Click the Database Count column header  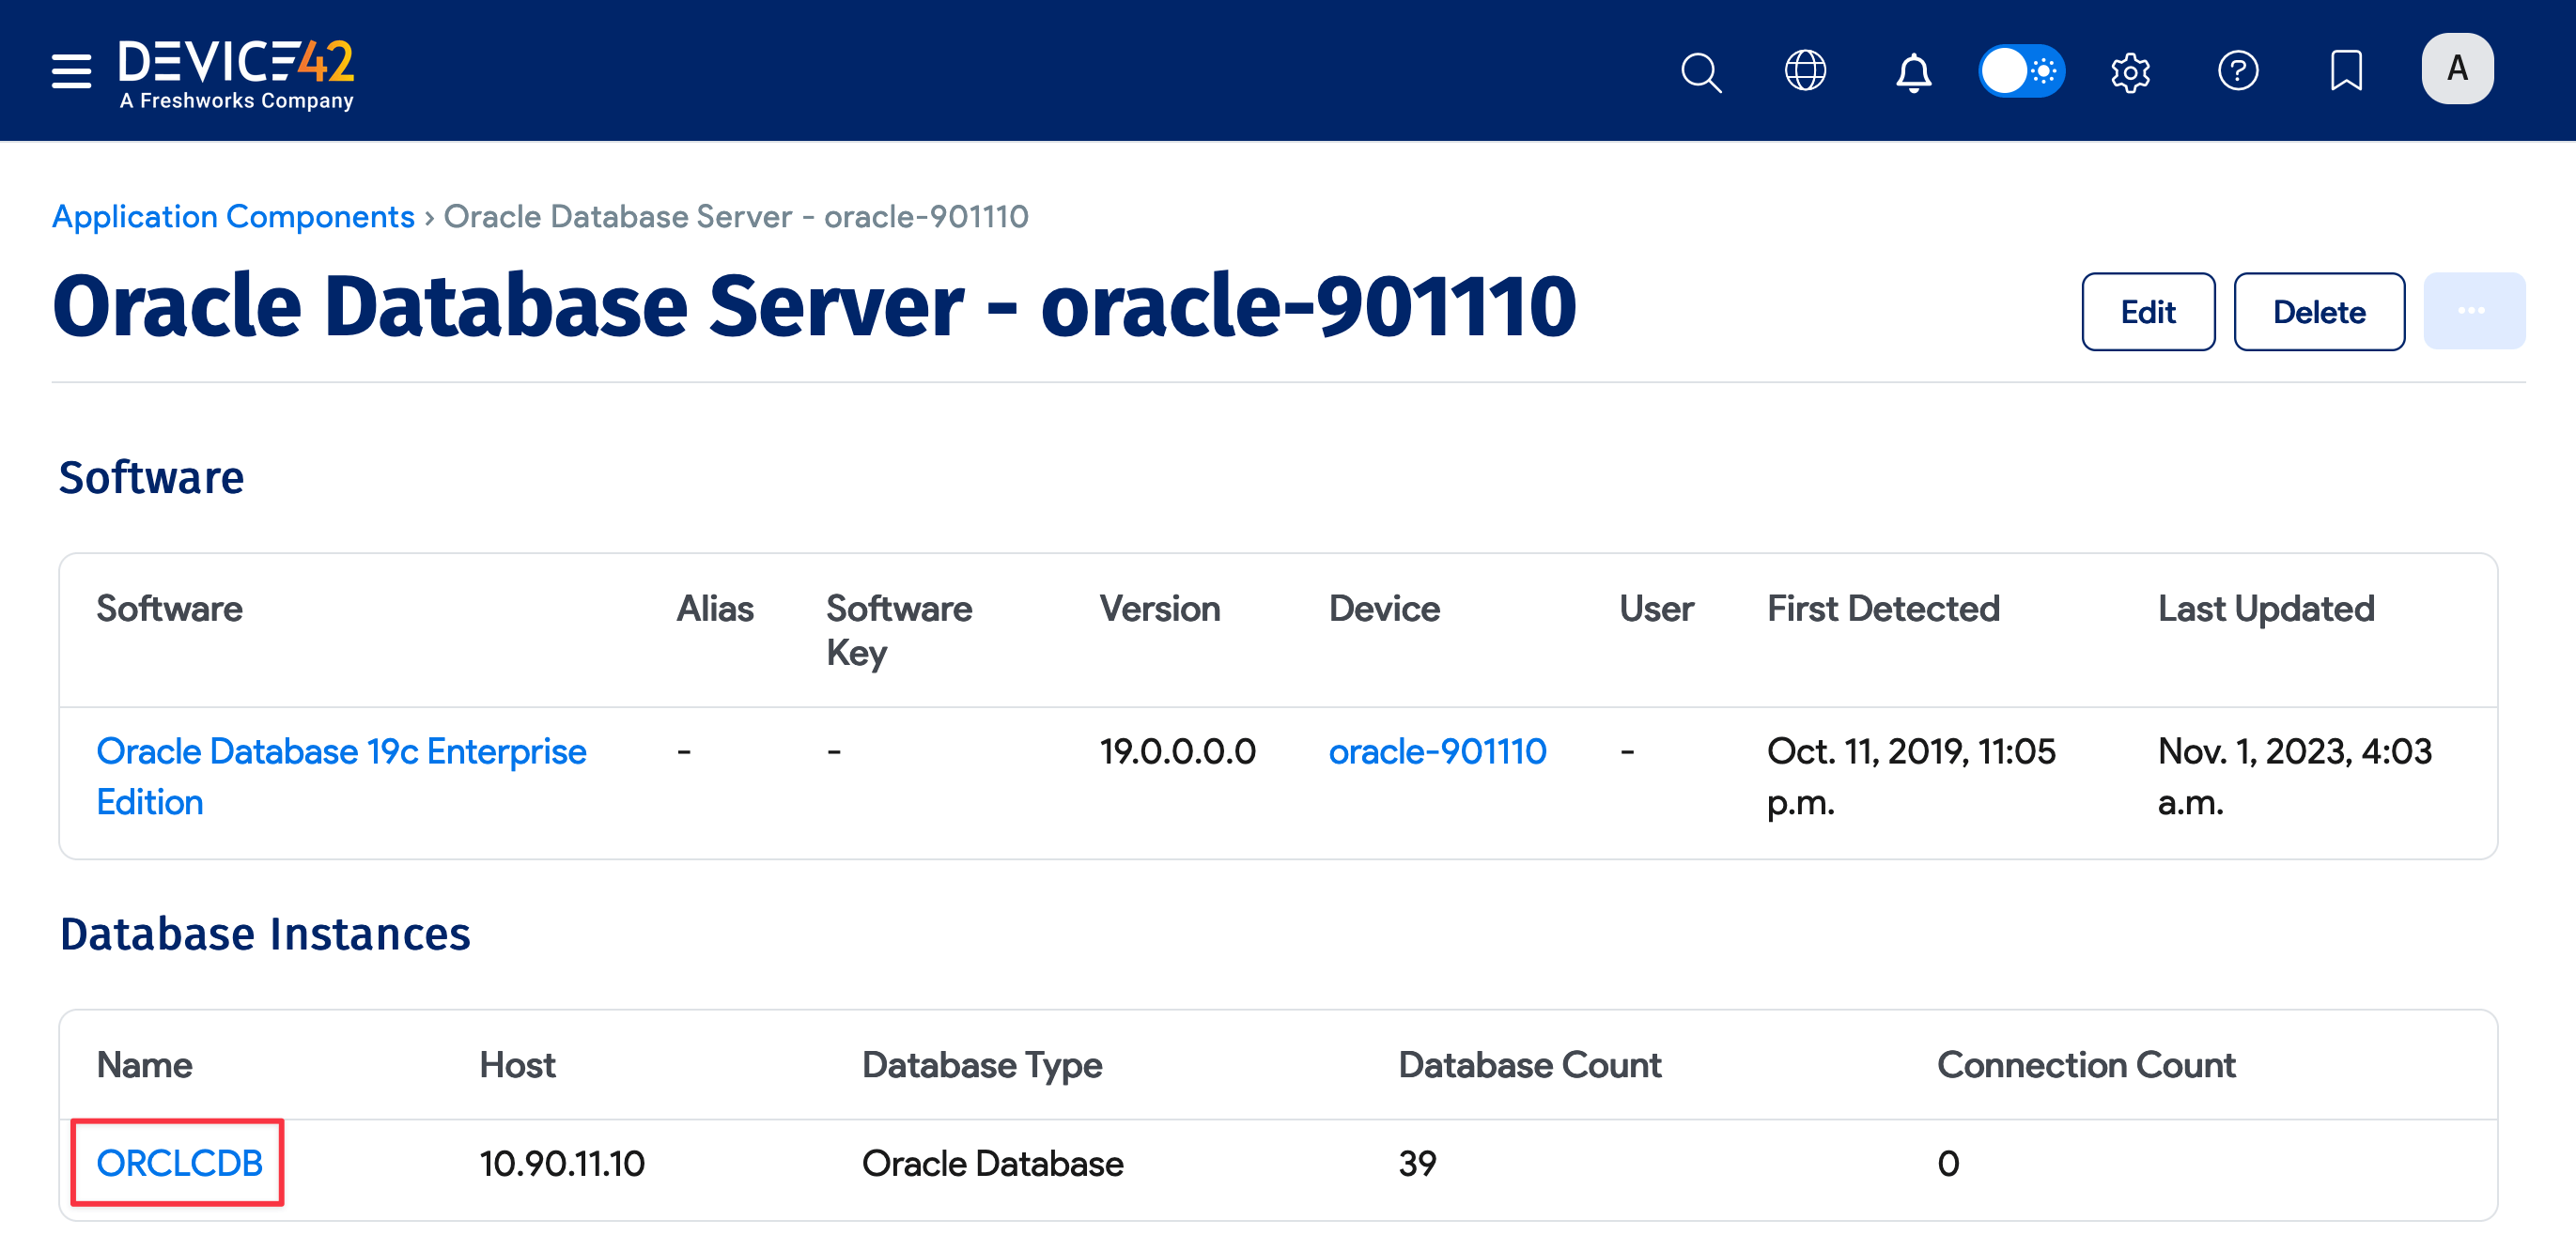point(1530,1065)
